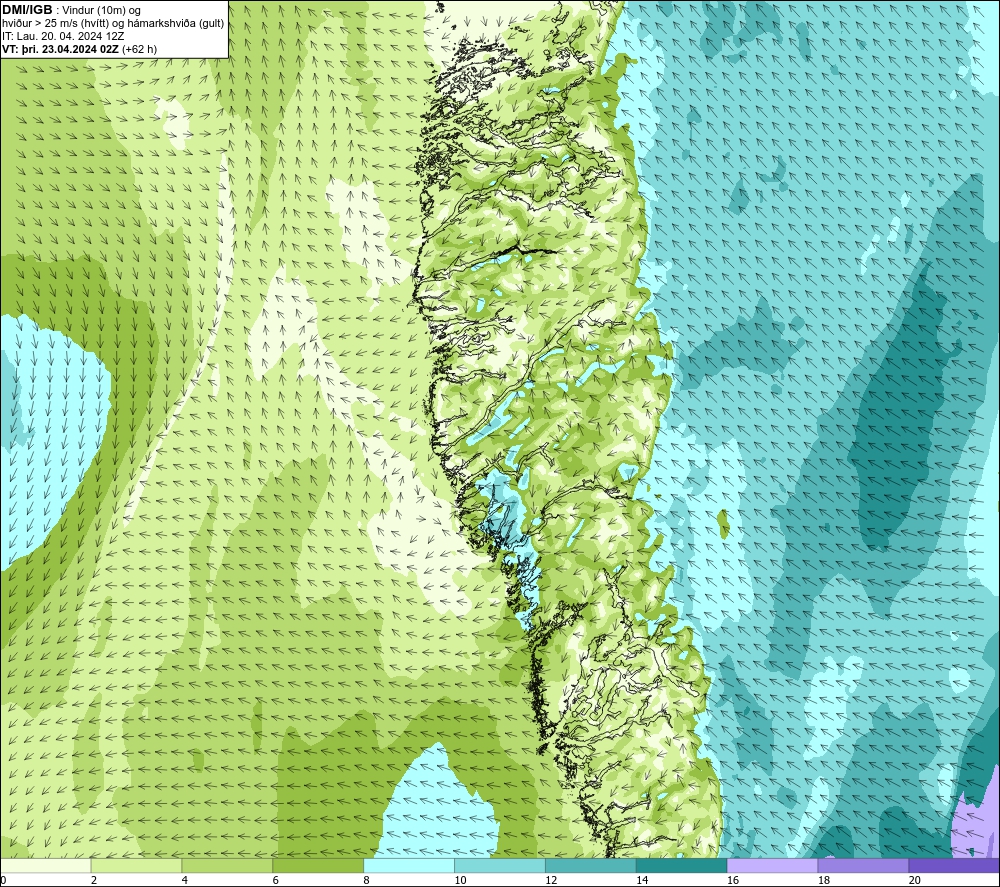
Task: Click the legend label '14'
Action: (x=642, y=880)
